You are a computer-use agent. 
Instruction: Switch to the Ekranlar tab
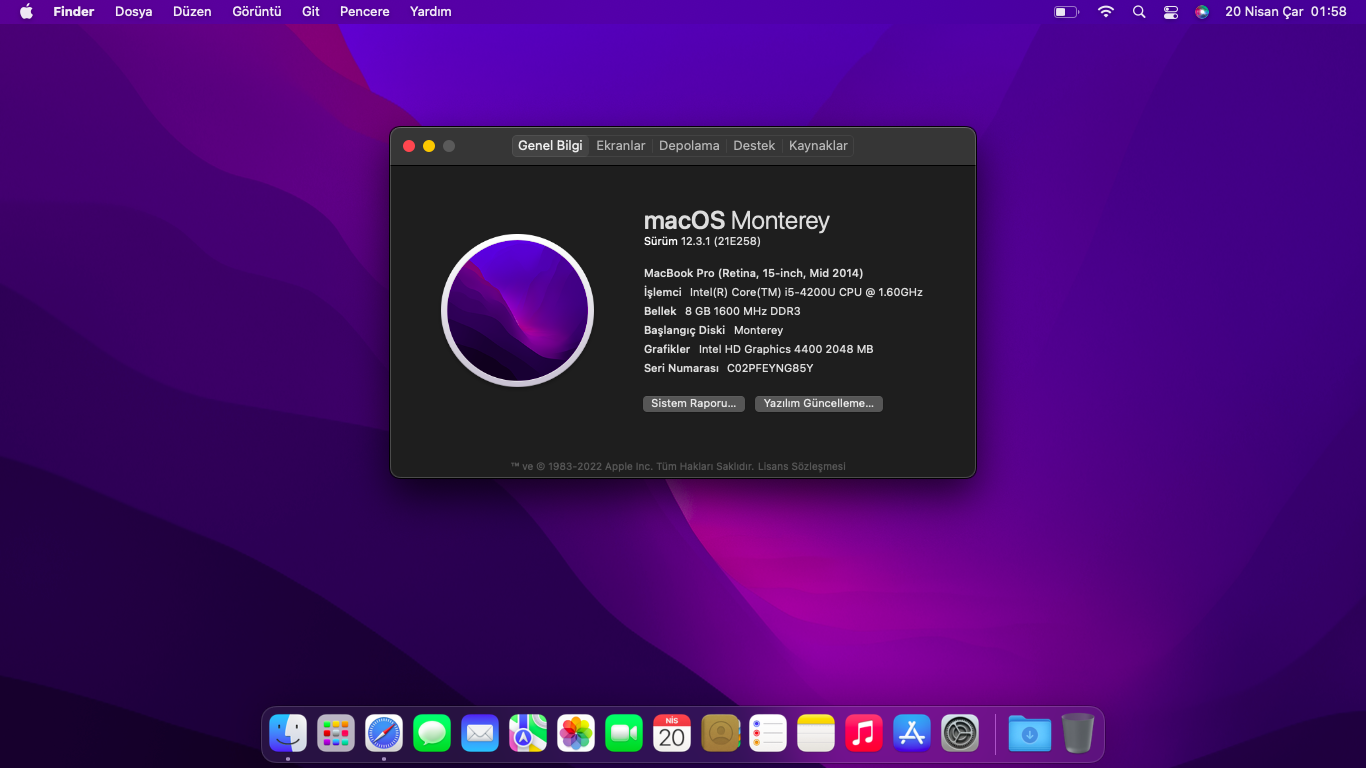(x=621, y=146)
